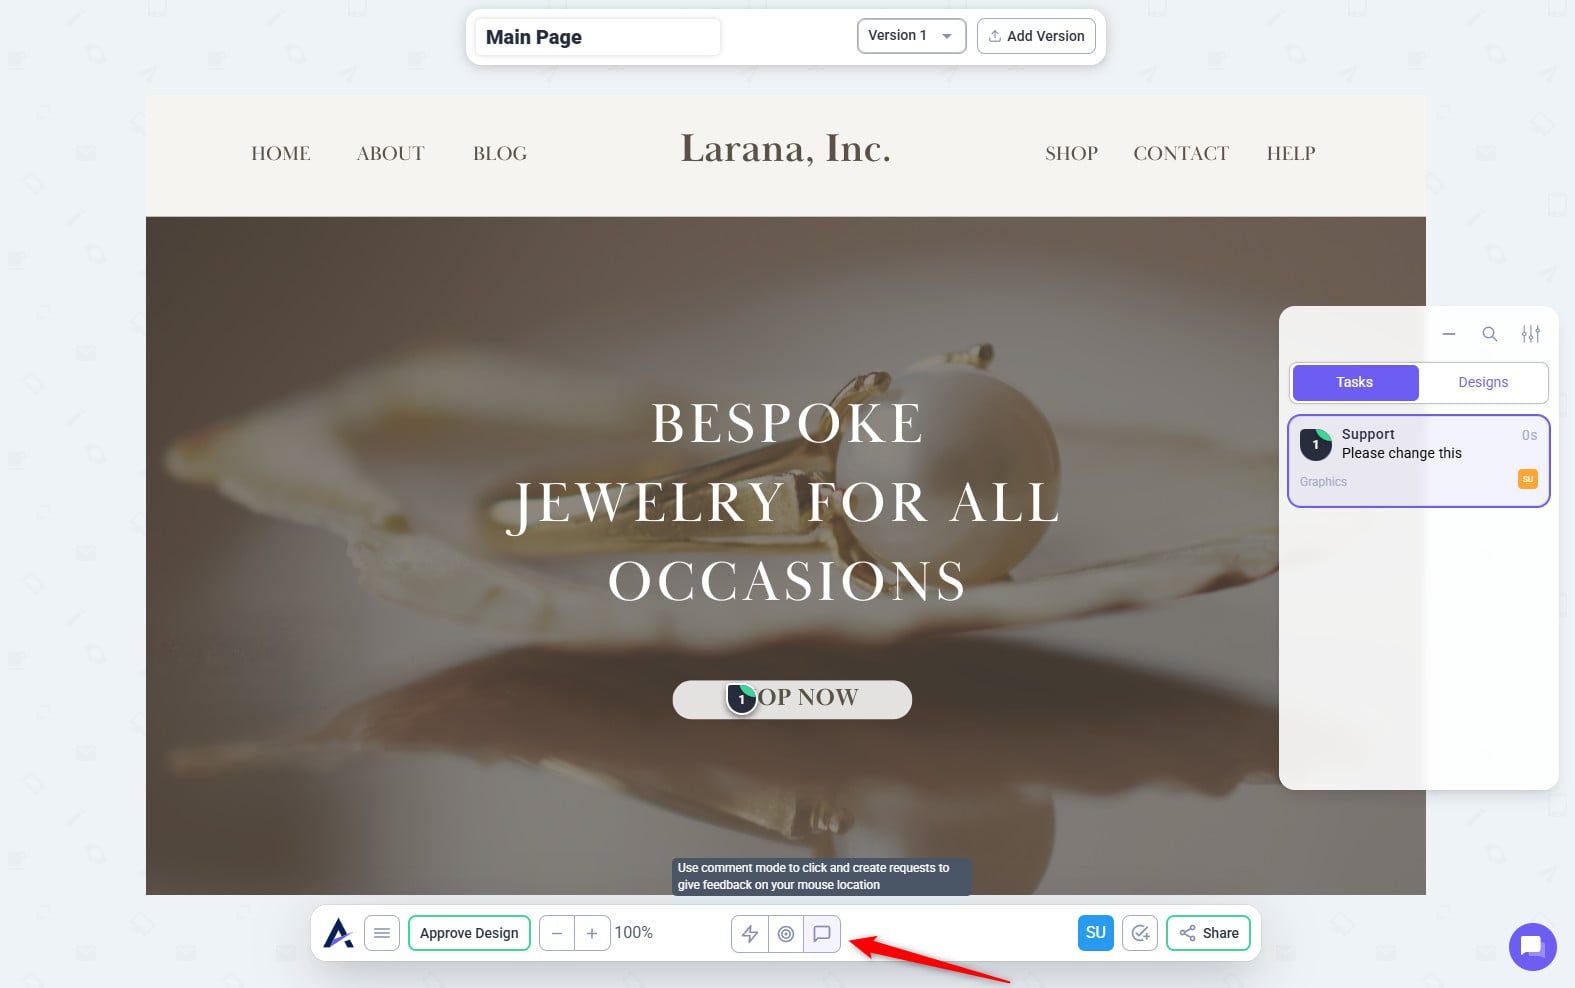Open the Version 1 dropdown

click(x=911, y=36)
